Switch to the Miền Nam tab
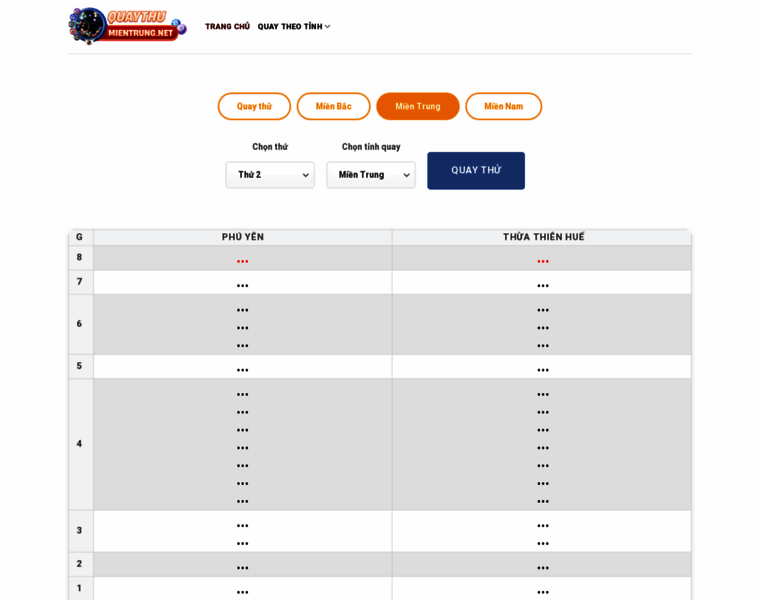760x600 pixels. point(504,106)
